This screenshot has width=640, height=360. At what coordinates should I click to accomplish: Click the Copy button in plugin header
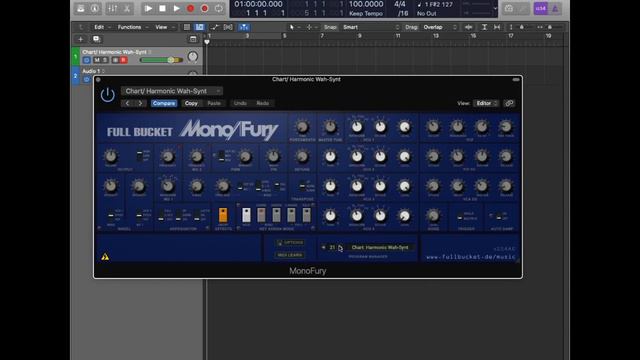191,103
